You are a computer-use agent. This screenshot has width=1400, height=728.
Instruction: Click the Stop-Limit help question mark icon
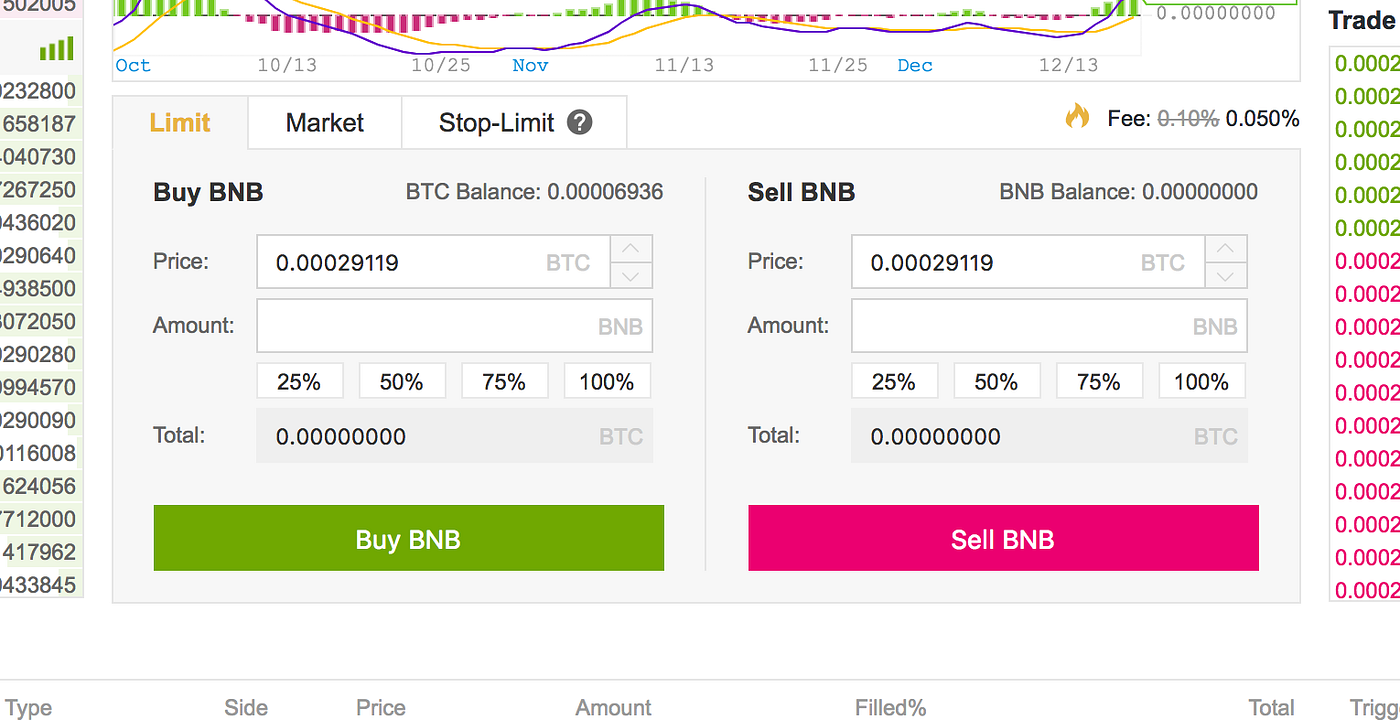coord(580,123)
